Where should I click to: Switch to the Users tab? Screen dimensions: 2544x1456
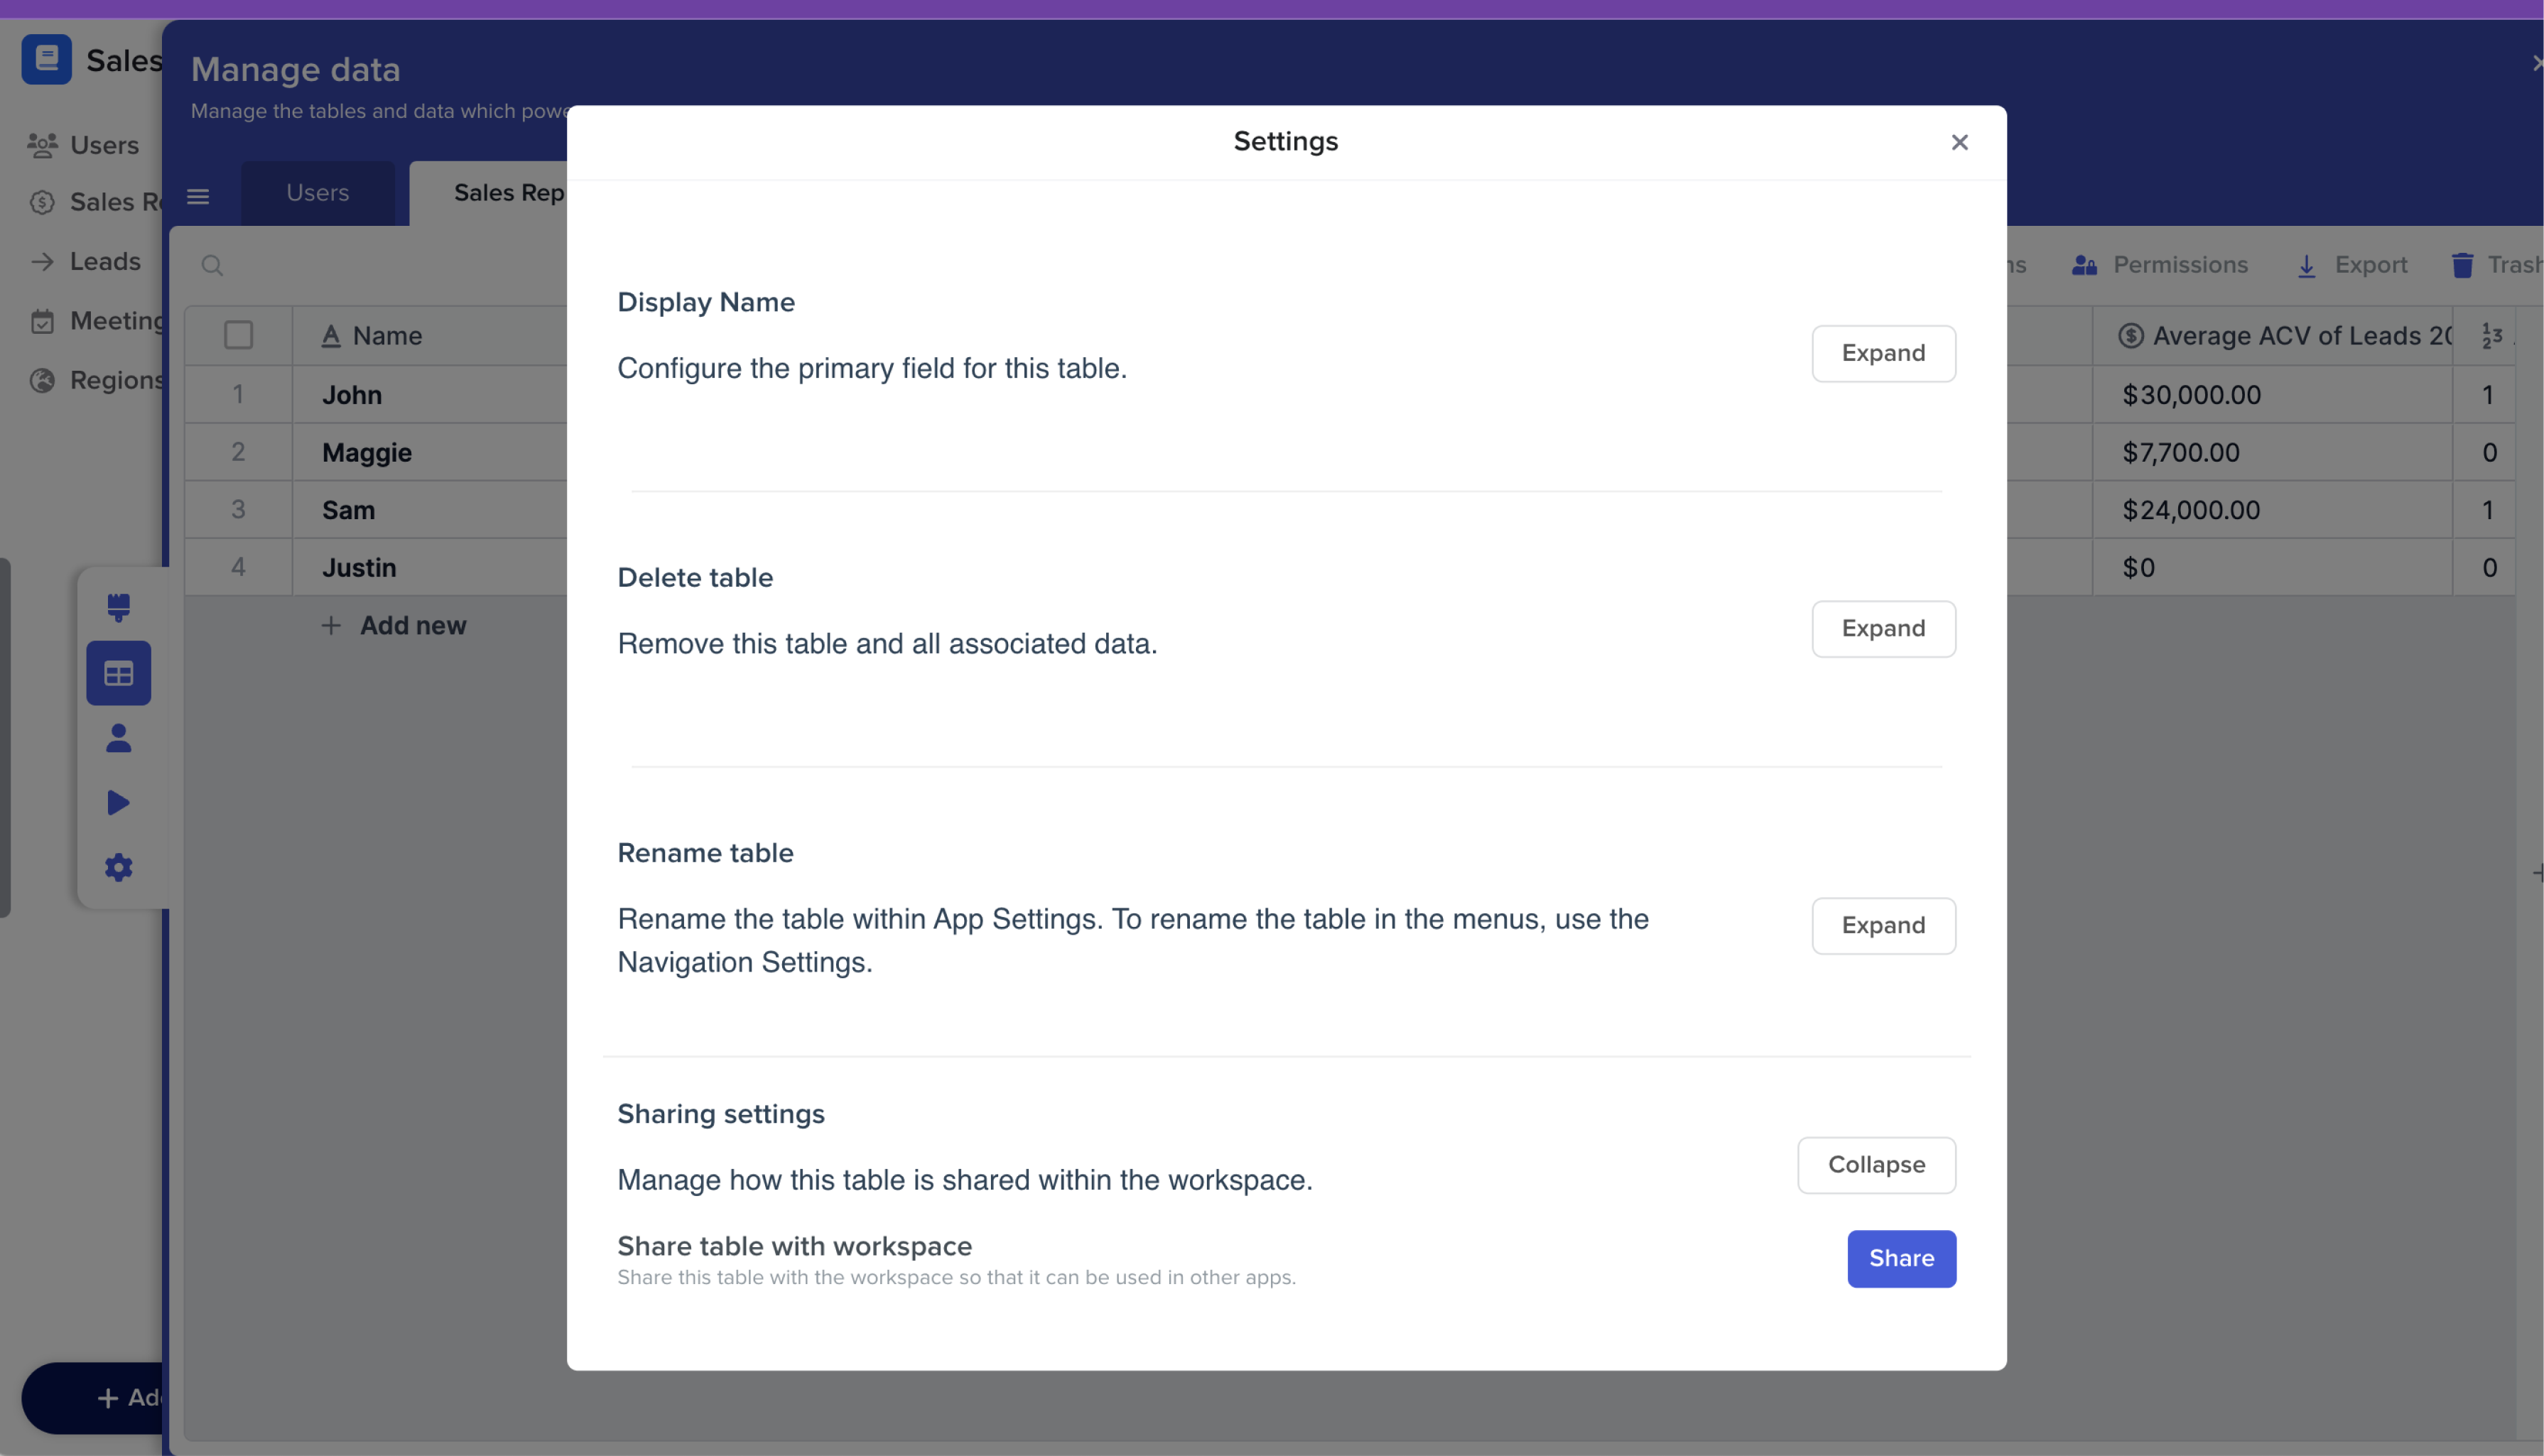[x=318, y=193]
